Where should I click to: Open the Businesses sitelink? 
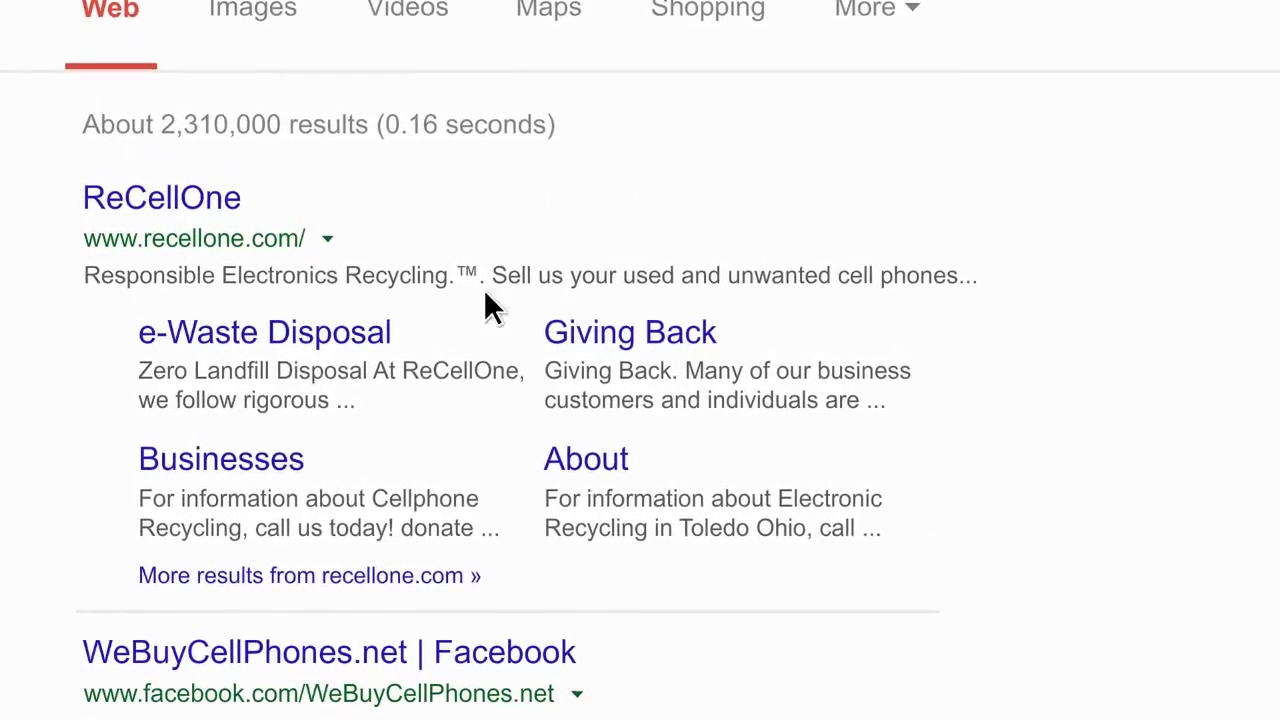point(221,459)
